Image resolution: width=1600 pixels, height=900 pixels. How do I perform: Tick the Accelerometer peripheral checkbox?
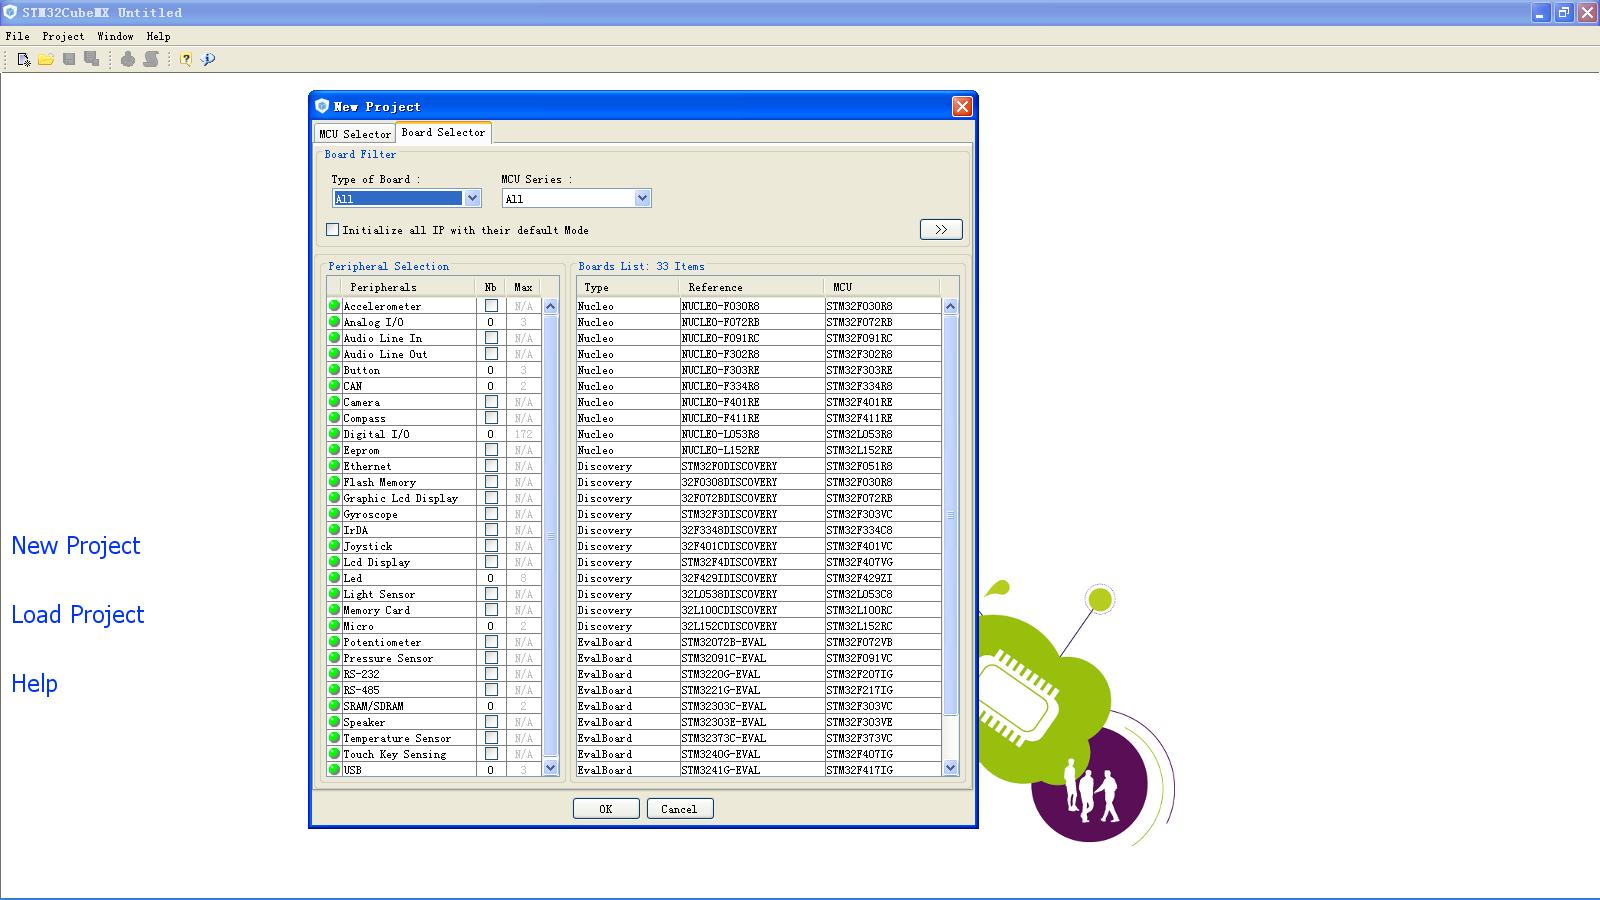point(491,306)
